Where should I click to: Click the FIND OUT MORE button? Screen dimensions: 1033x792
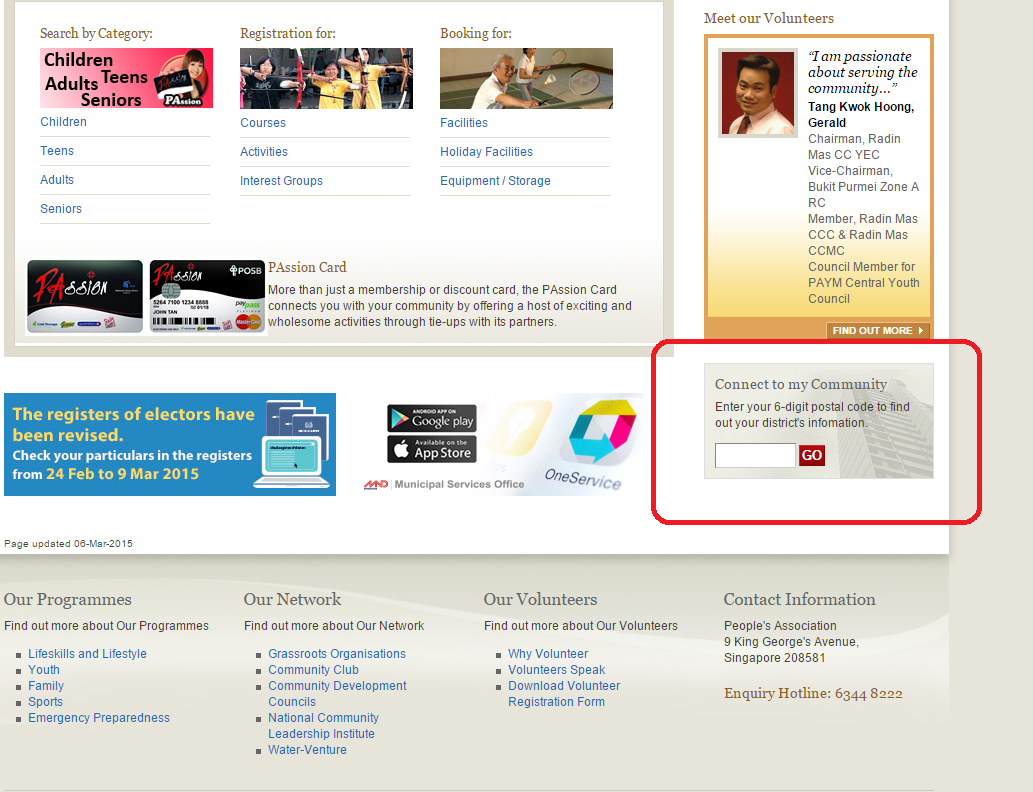tap(878, 331)
